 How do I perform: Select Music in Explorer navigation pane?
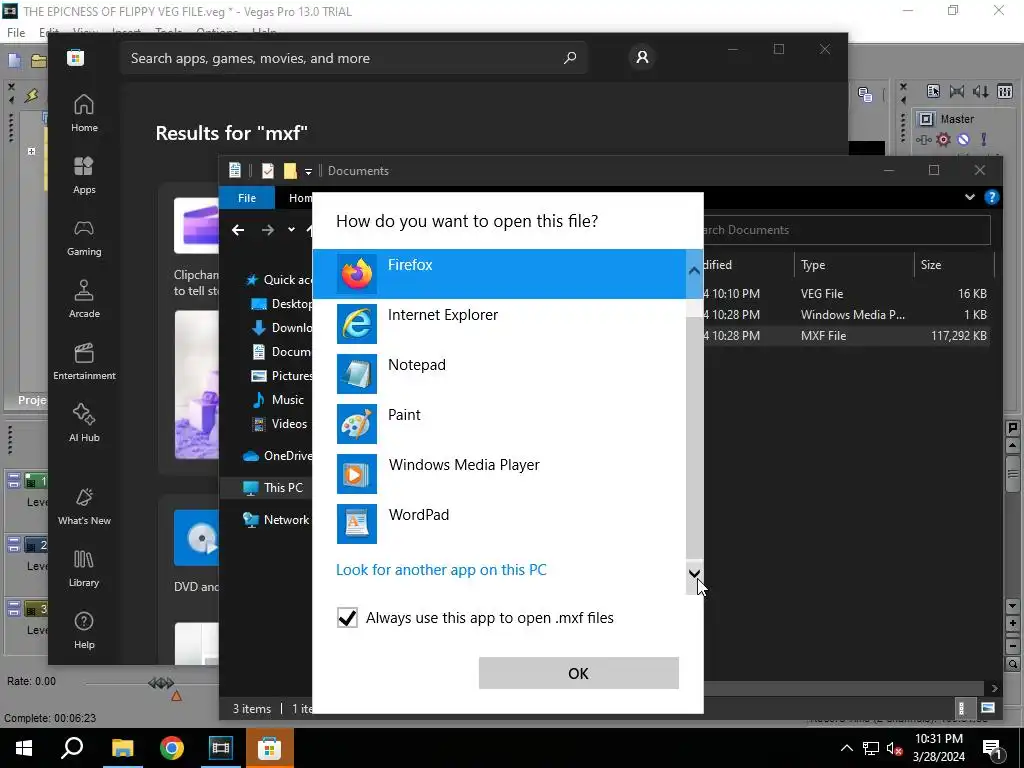tap(279, 400)
